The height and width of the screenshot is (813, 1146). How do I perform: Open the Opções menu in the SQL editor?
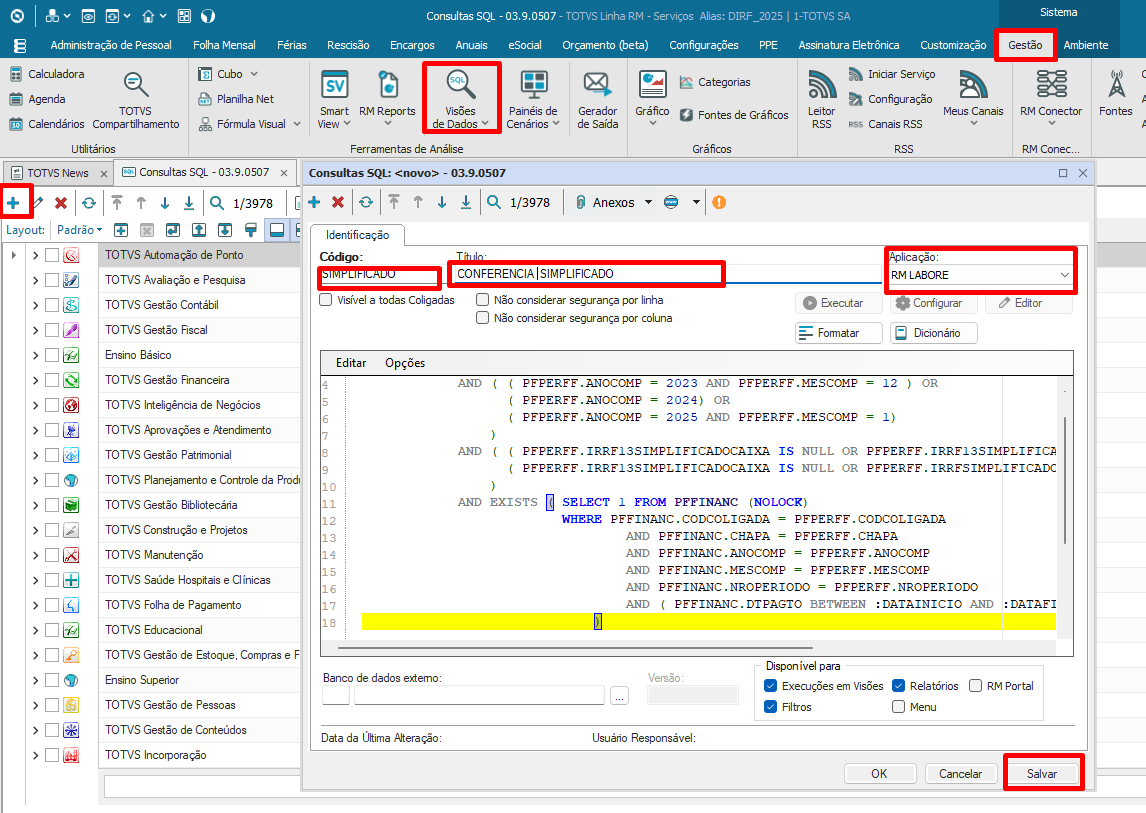[x=405, y=363]
